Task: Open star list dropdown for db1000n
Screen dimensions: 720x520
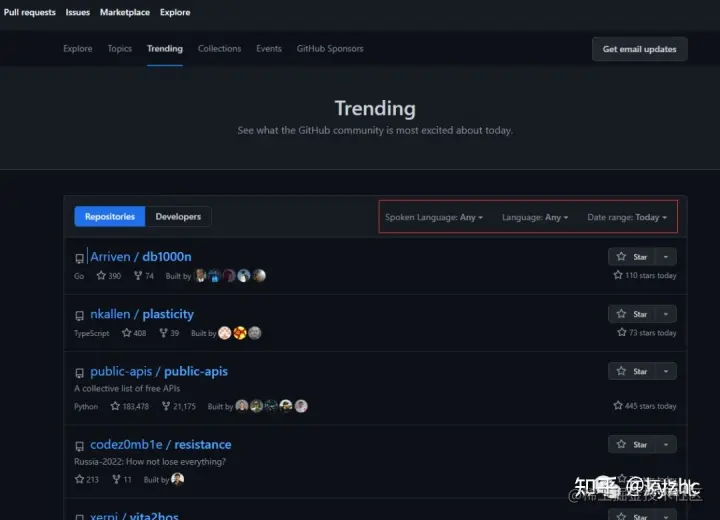Action: click(x=666, y=257)
